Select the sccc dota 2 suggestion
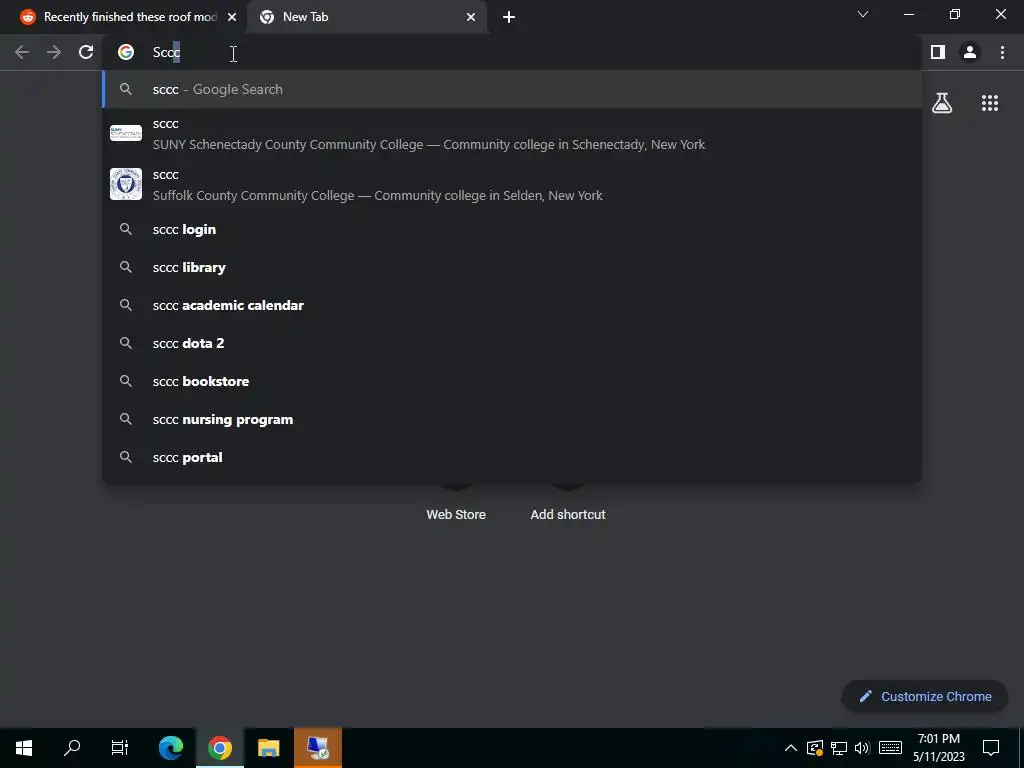 (x=512, y=343)
